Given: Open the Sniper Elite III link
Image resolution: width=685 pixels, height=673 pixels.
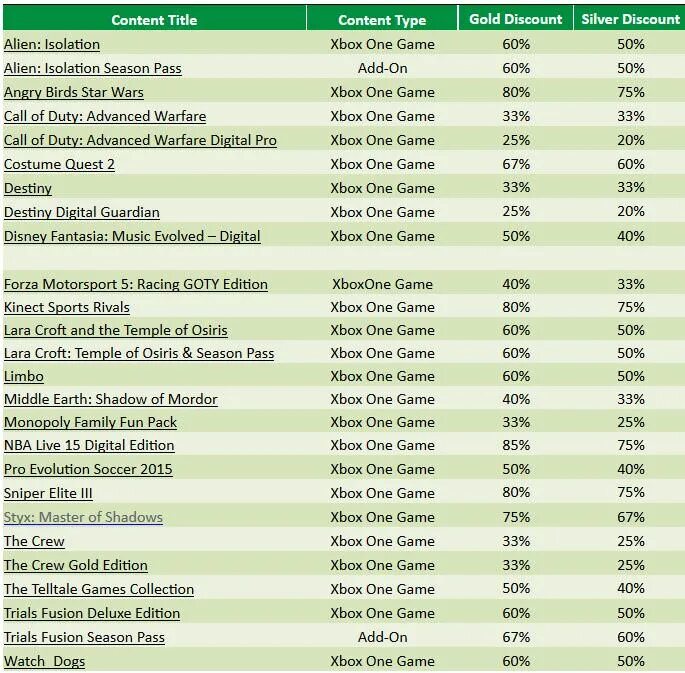Looking at the screenshot, I should [48, 493].
